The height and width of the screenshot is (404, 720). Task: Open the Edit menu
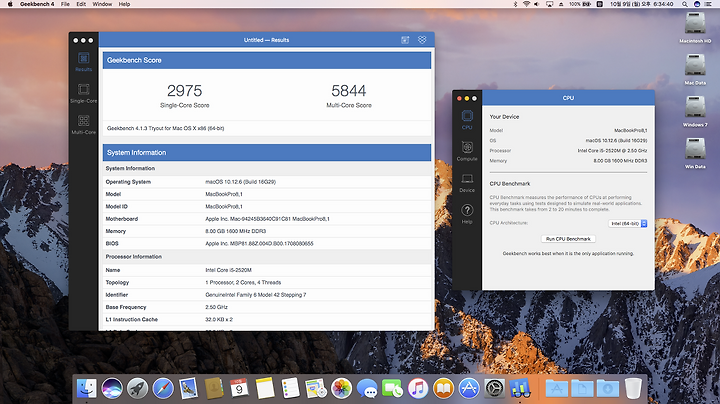point(81,4)
